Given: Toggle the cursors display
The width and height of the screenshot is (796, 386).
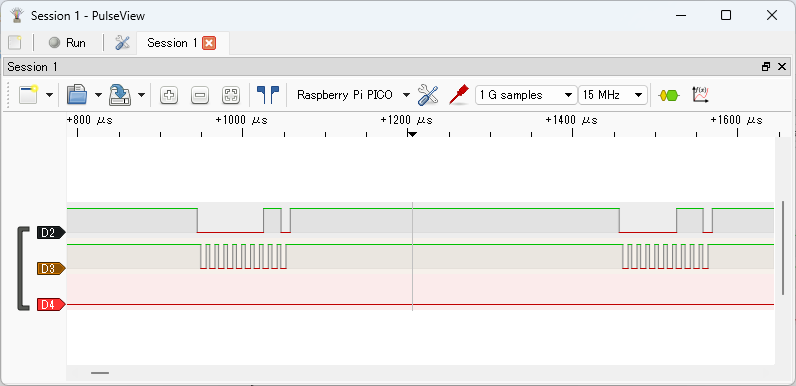Looking at the screenshot, I should (268, 95).
